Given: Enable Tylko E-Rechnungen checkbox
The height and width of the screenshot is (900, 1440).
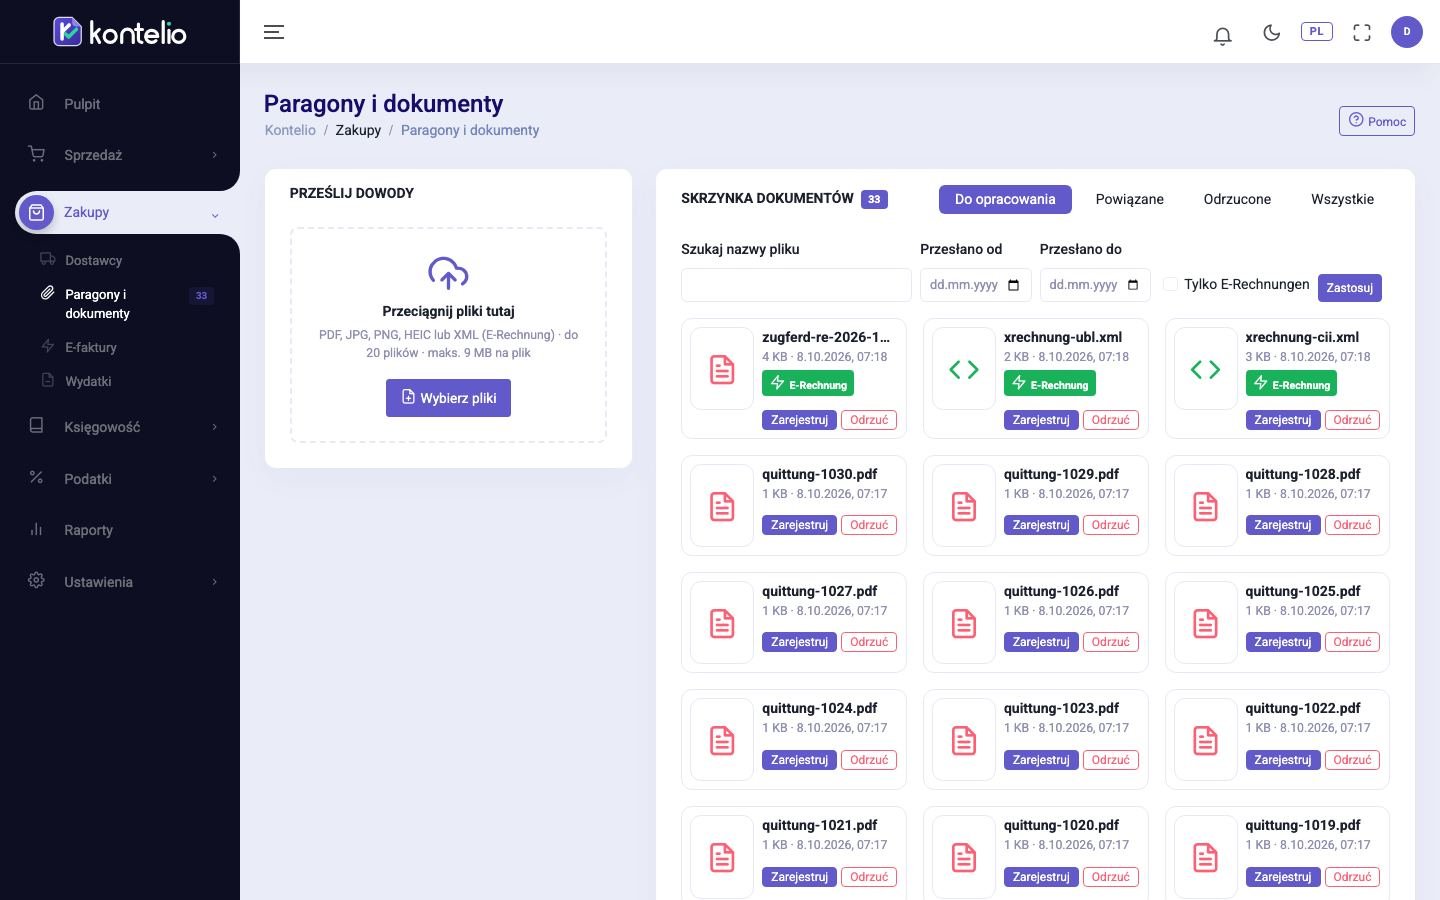Looking at the screenshot, I should pyautogui.click(x=1170, y=284).
